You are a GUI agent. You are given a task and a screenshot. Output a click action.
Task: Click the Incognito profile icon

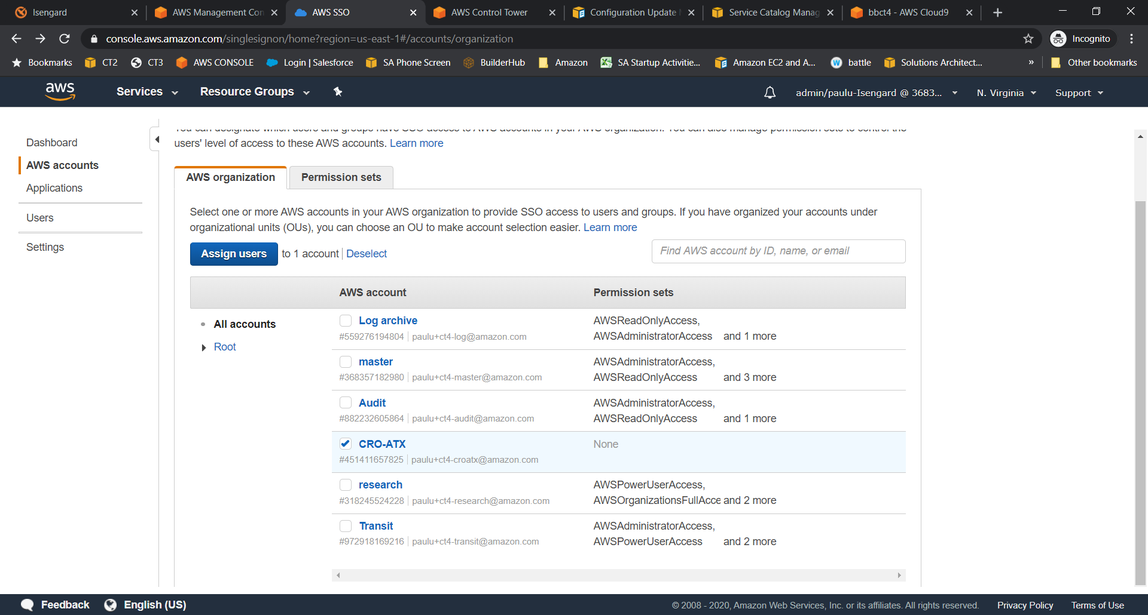1058,39
